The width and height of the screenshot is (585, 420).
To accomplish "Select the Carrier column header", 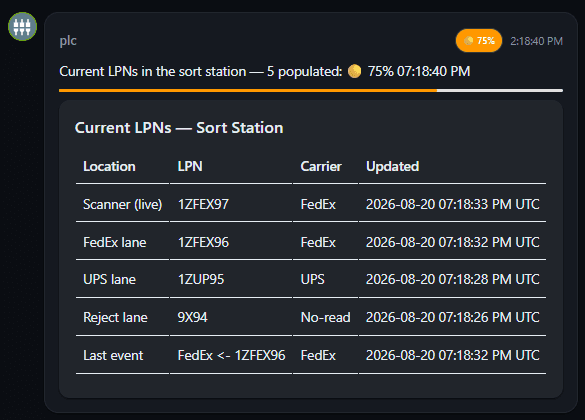I will click(x=321, y=166).
